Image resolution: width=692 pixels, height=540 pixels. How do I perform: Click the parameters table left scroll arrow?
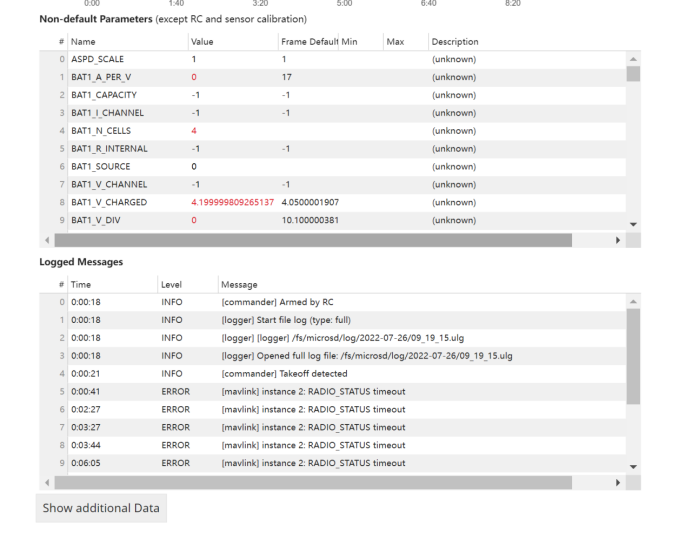[x=47, y=240]
